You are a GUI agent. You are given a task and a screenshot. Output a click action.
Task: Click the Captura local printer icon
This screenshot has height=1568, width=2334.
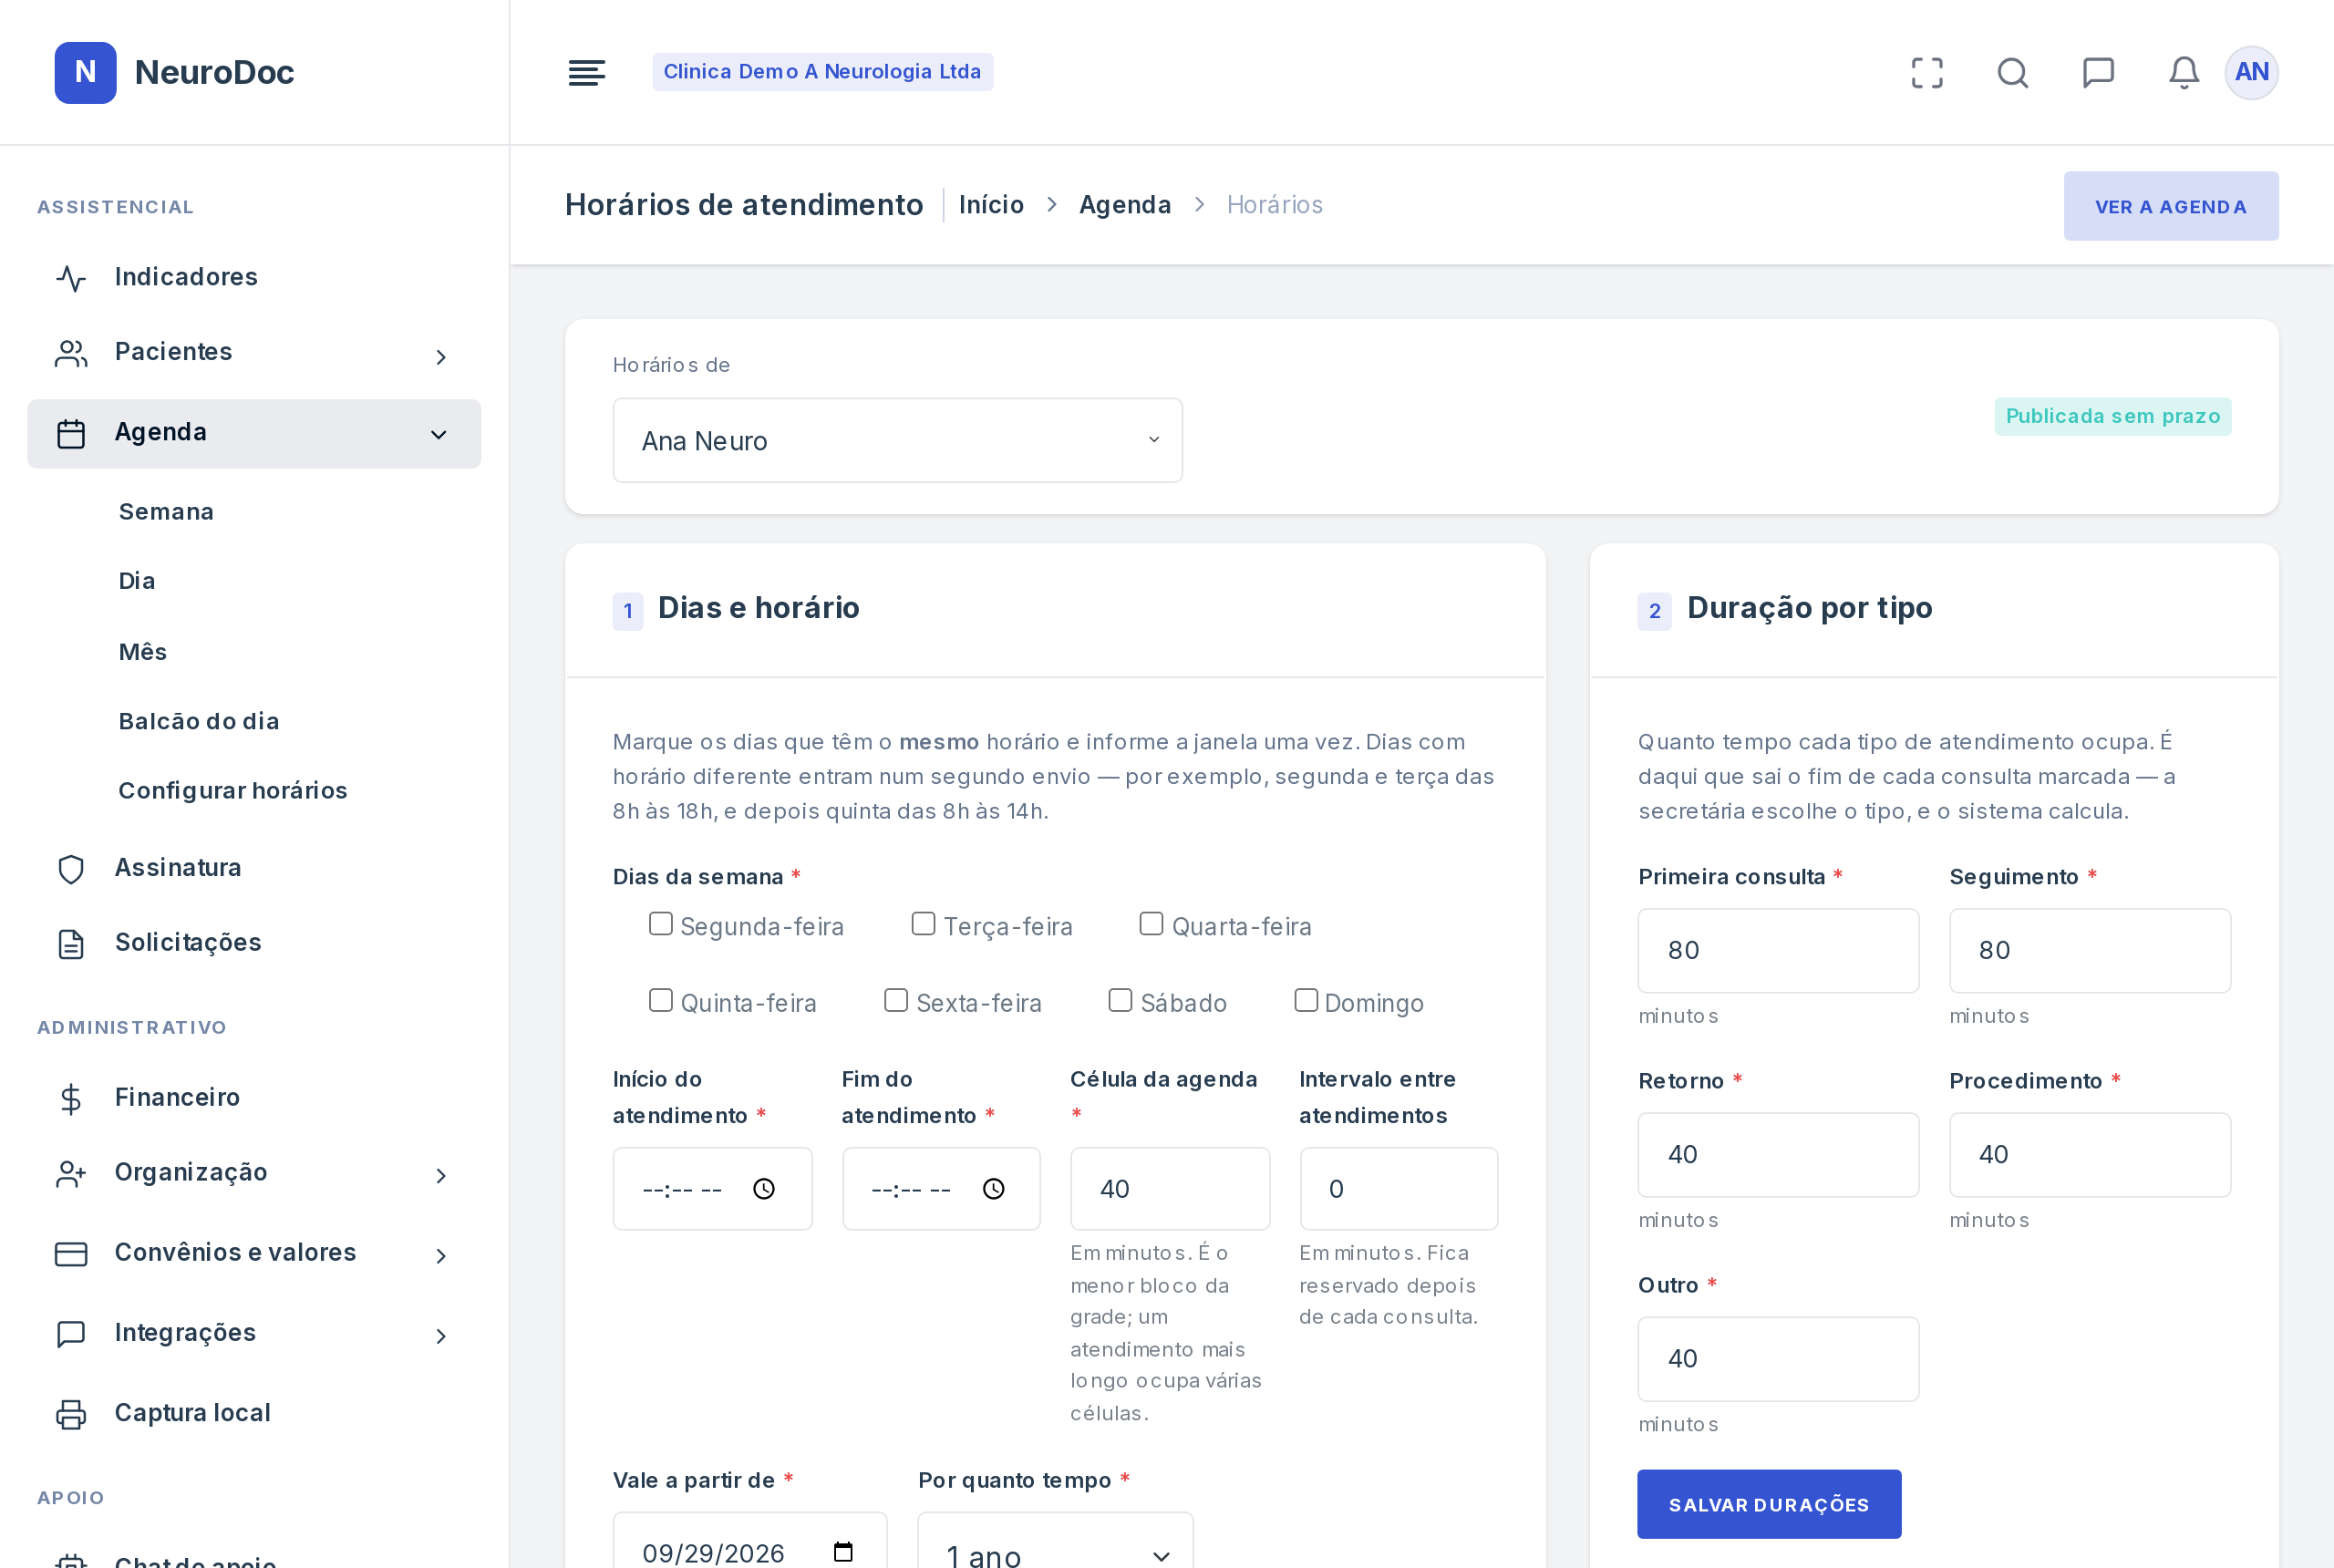[x=71, y=1413]
